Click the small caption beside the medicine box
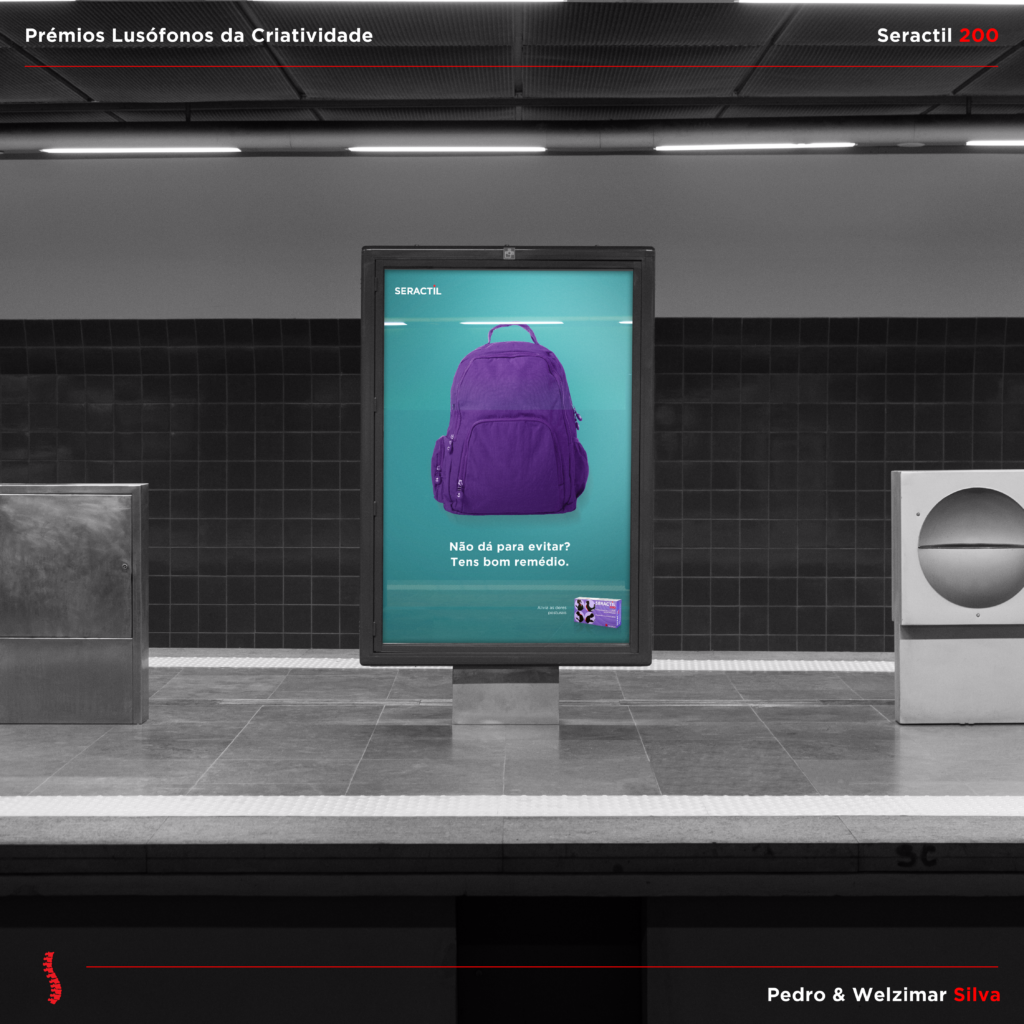The height and width of the screenshot is (1024, 1024). pyautogui.click(x=552, y=610)
